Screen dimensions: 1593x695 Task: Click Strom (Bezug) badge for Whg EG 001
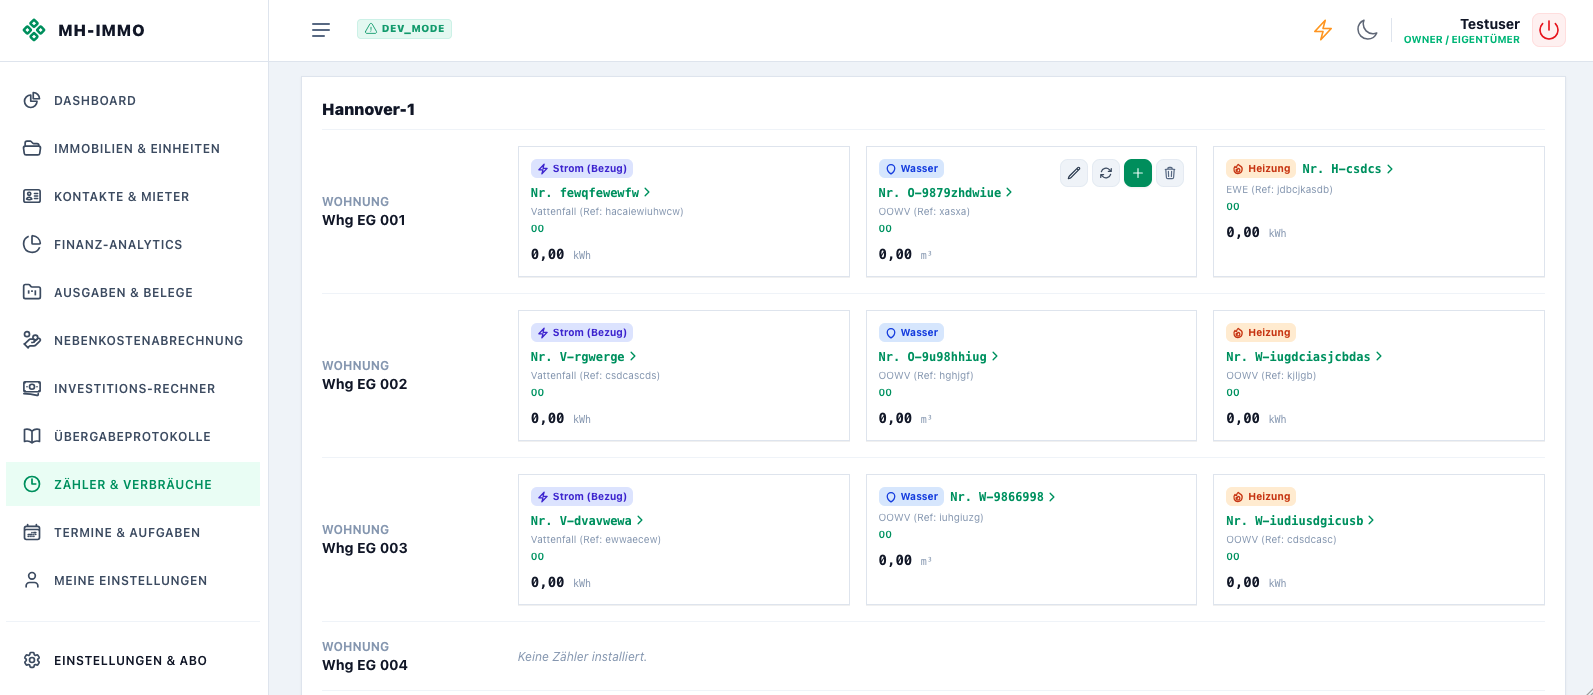click(582, 169)
